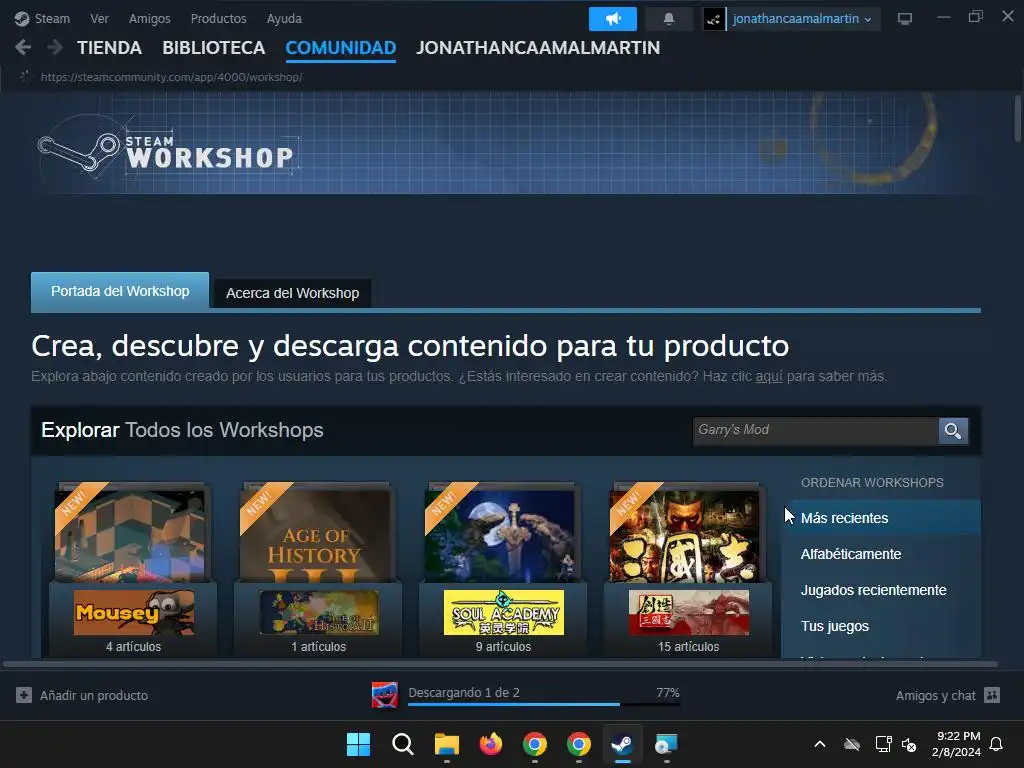Follow the 'aquí' link
Viewport: 1024px width, 768px height.
(769, 376)
